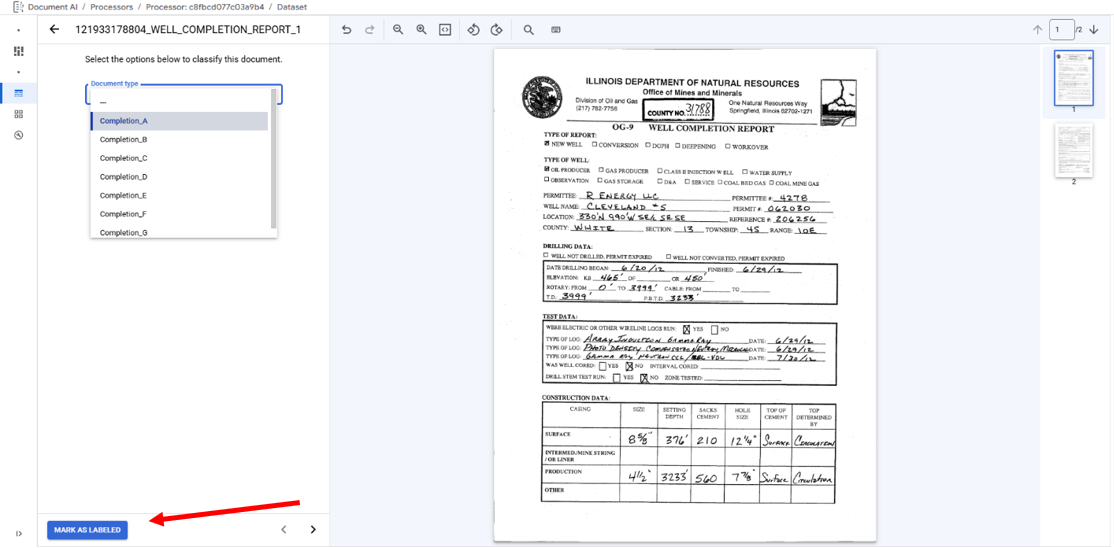Click the undo arrow in viewer toolbar
1114x548 pixels.
[x=346, y=30]
